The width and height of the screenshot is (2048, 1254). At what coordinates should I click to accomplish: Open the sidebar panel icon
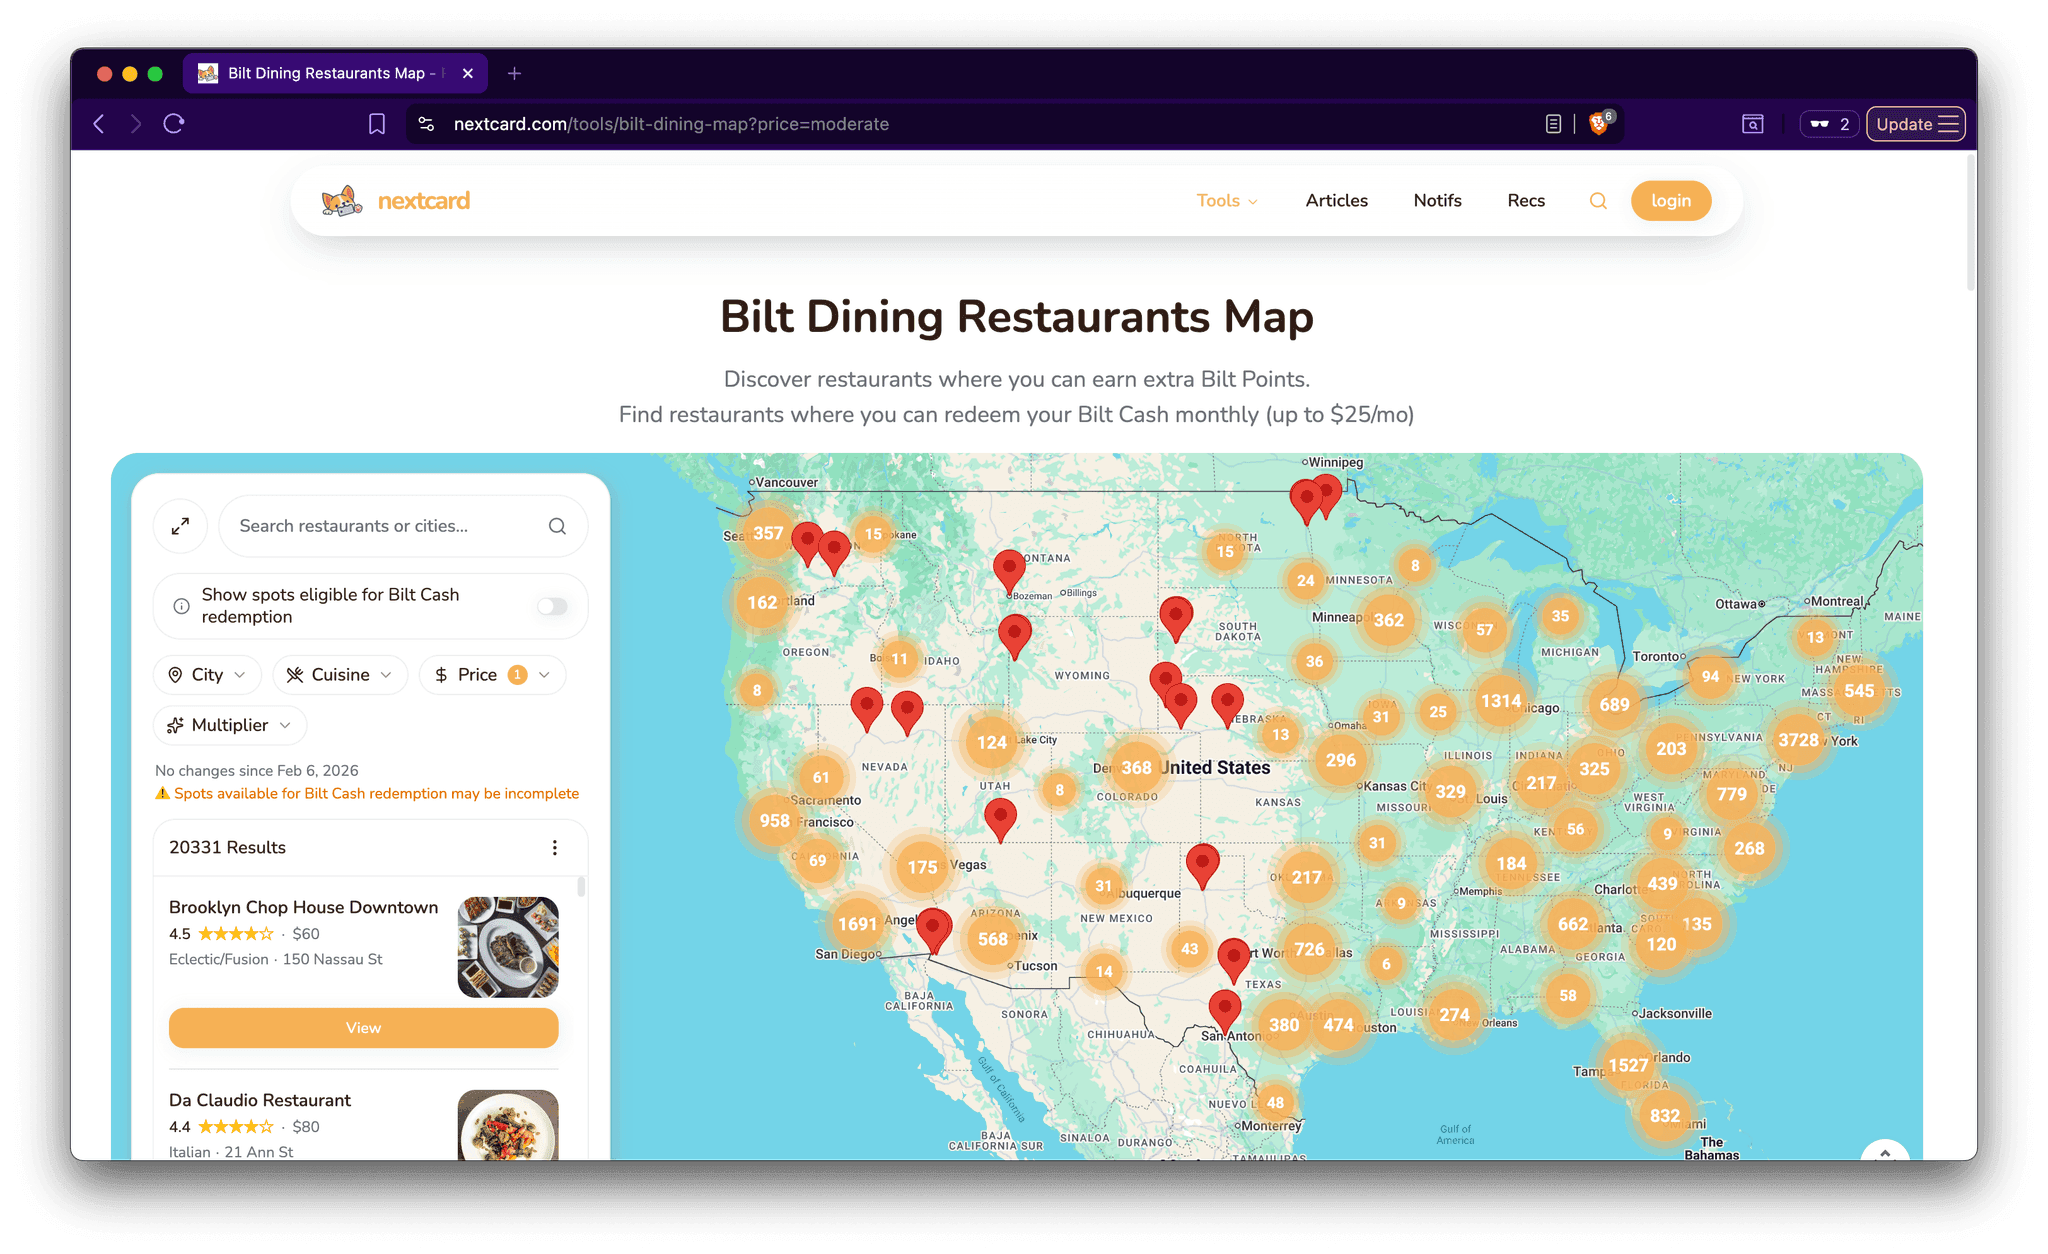coord(1752,124)
